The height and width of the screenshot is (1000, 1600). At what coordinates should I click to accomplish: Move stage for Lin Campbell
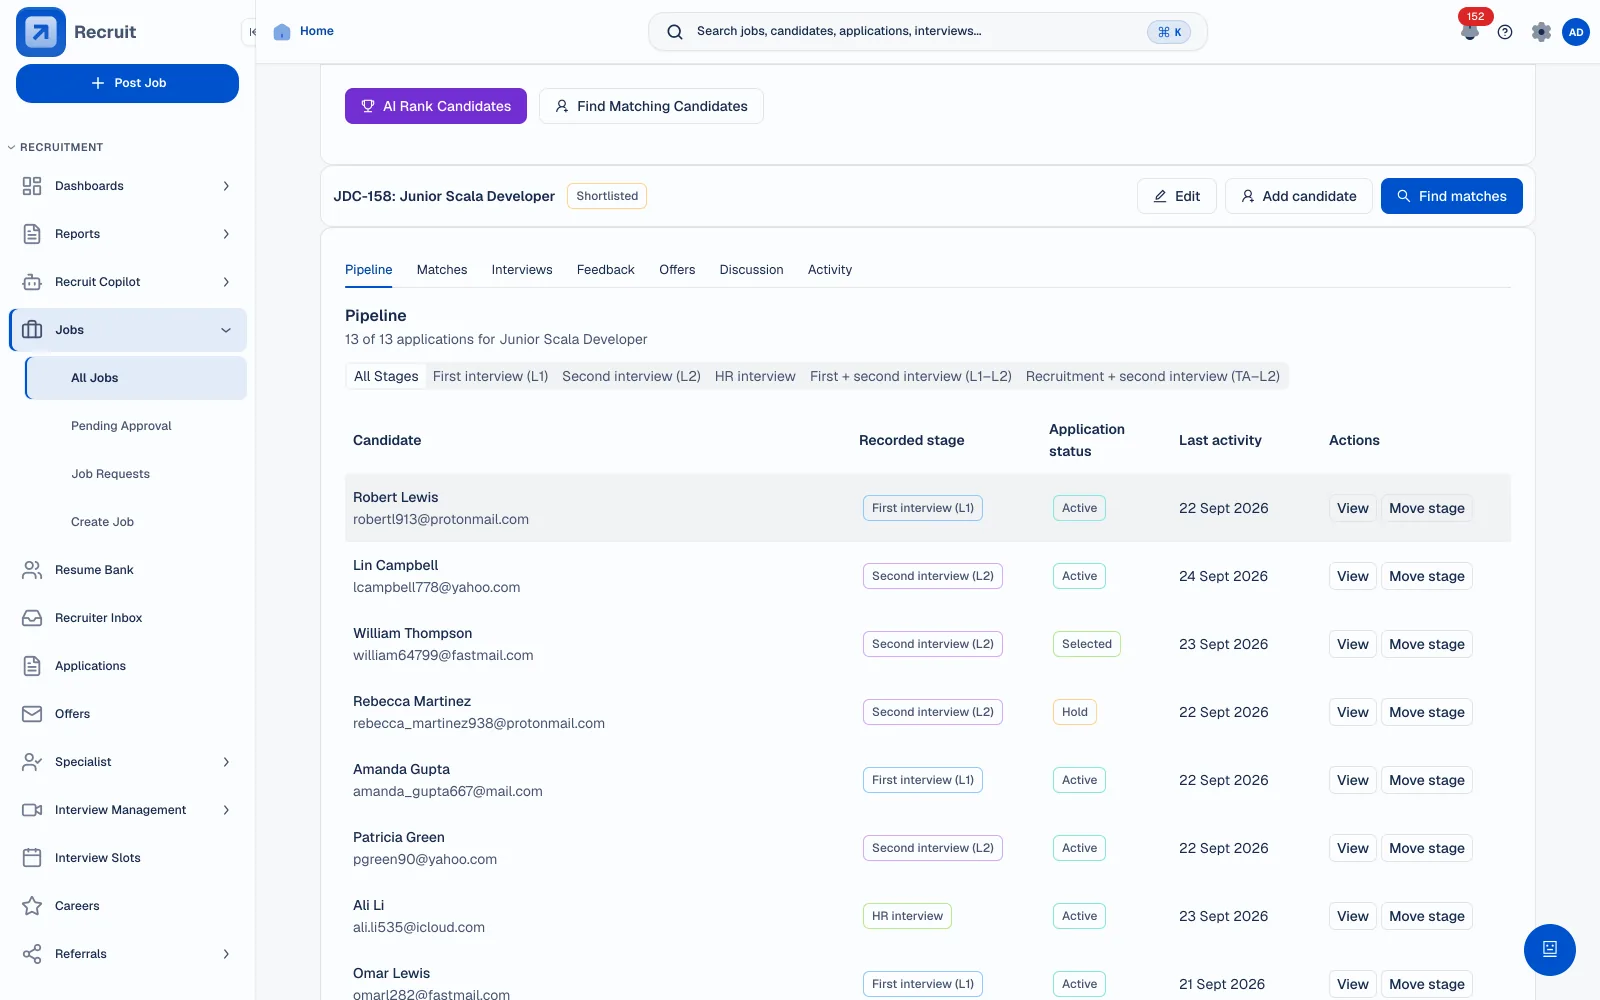[x=1426, y=576]
